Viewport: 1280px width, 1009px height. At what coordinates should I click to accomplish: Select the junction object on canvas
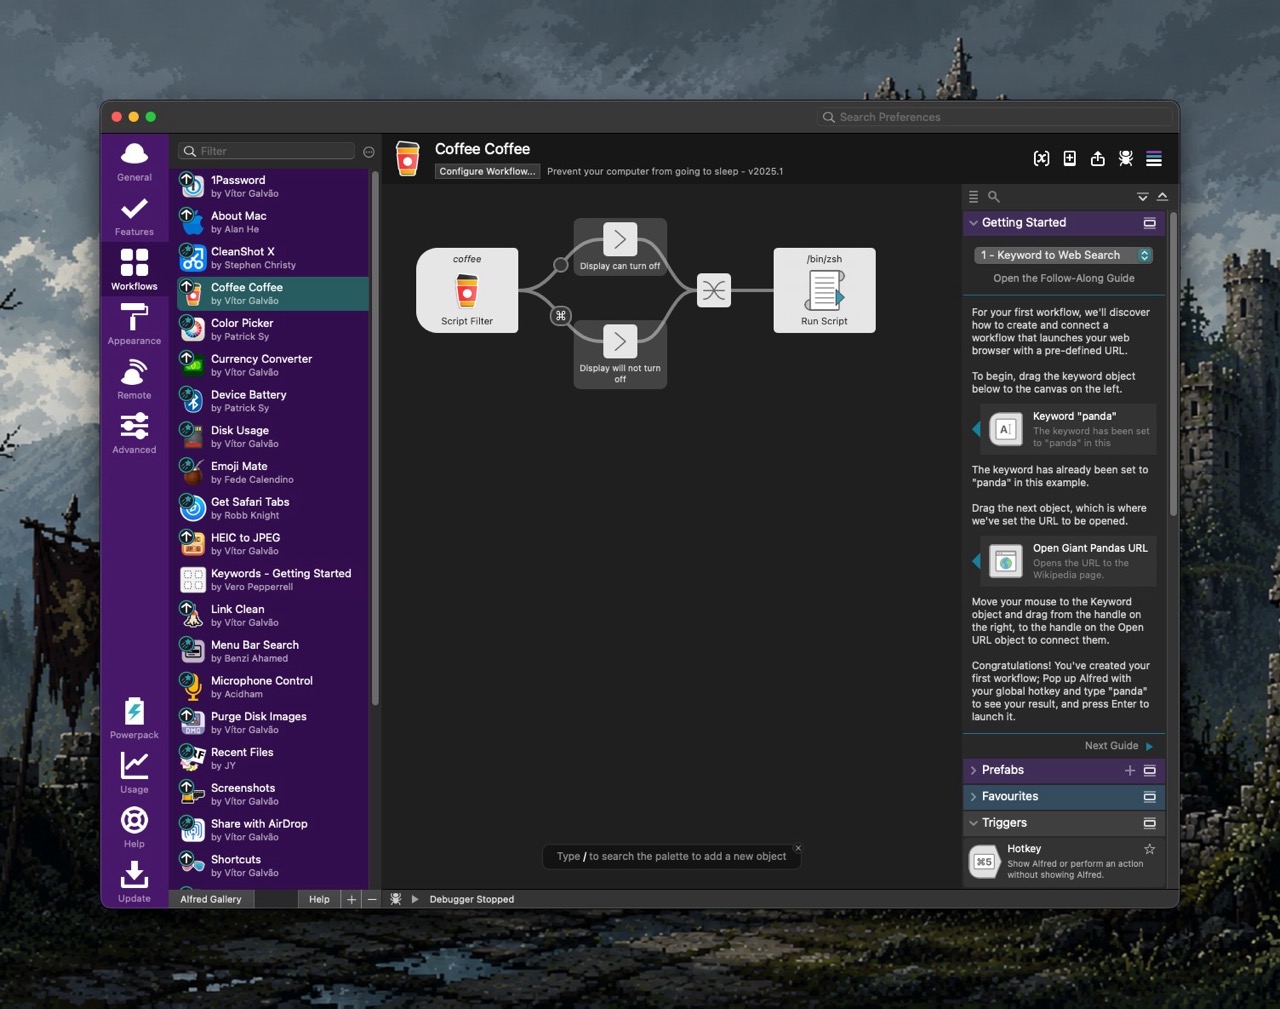pyautogui.click(x=714, y=290)
